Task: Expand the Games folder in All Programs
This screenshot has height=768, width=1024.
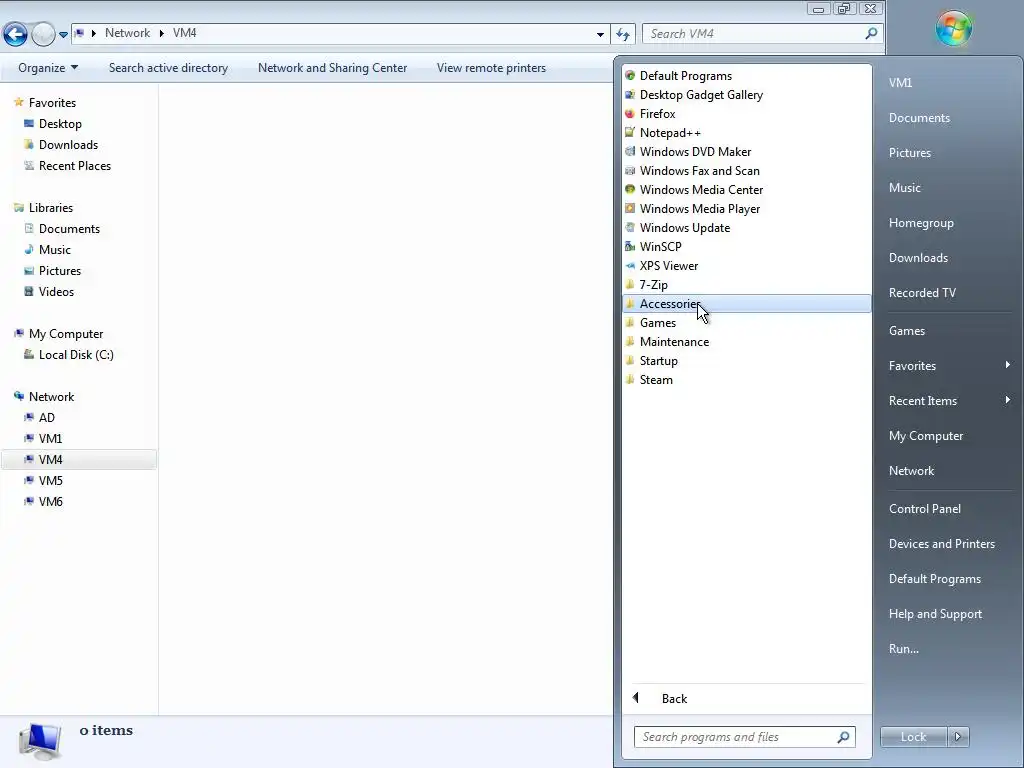Action: [746, 323]
